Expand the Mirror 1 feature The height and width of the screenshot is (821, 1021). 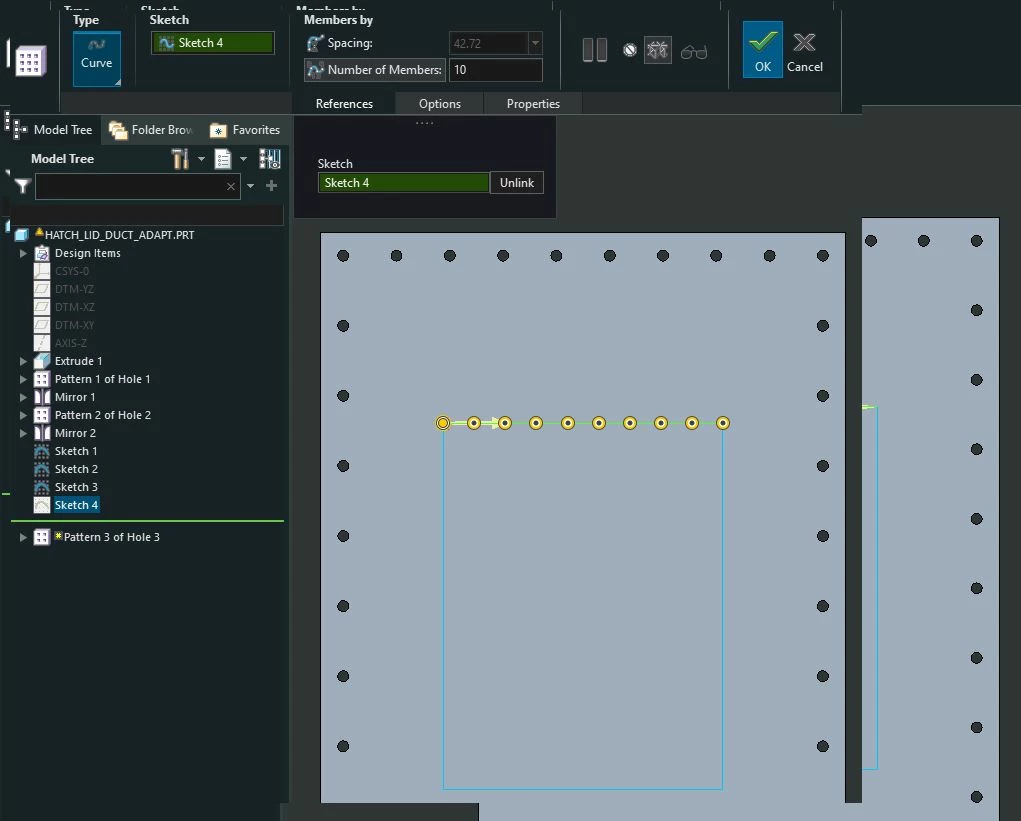[23, 397]
